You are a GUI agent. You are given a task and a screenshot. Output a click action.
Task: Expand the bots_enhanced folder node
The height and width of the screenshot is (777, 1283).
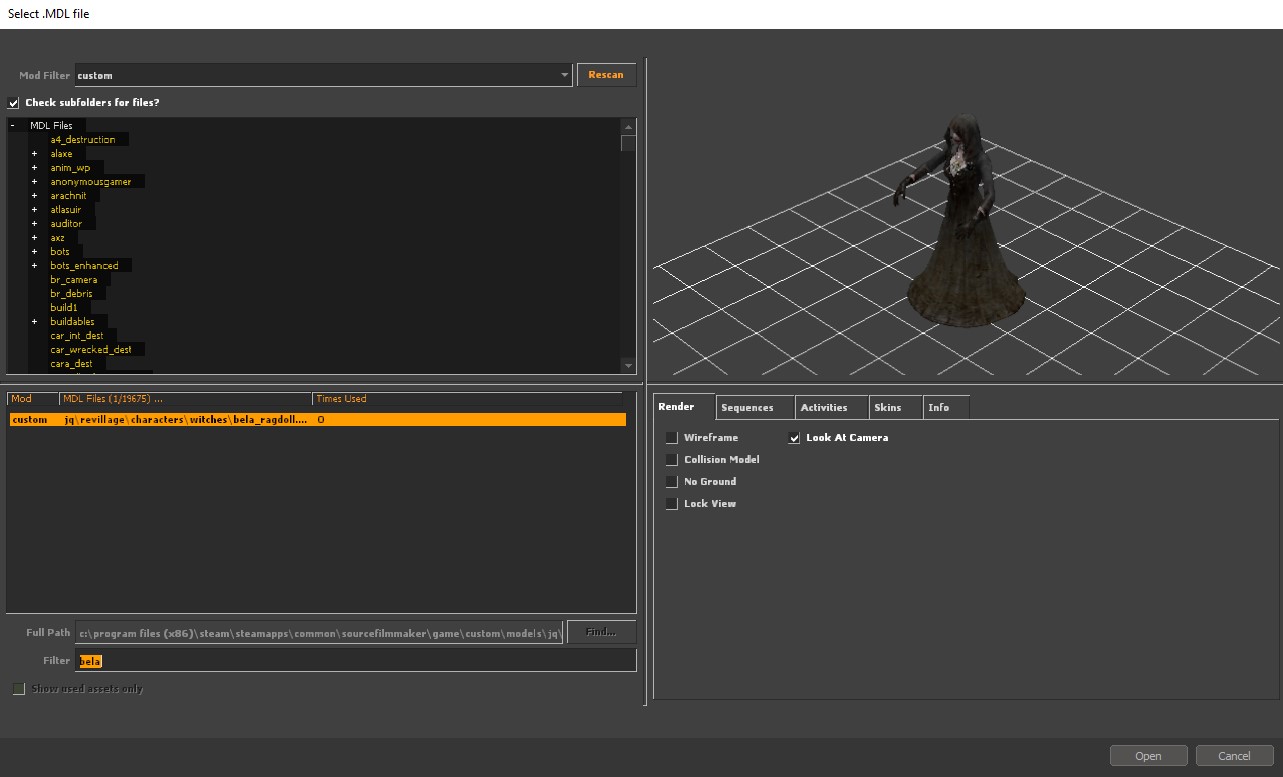[34, 266]
